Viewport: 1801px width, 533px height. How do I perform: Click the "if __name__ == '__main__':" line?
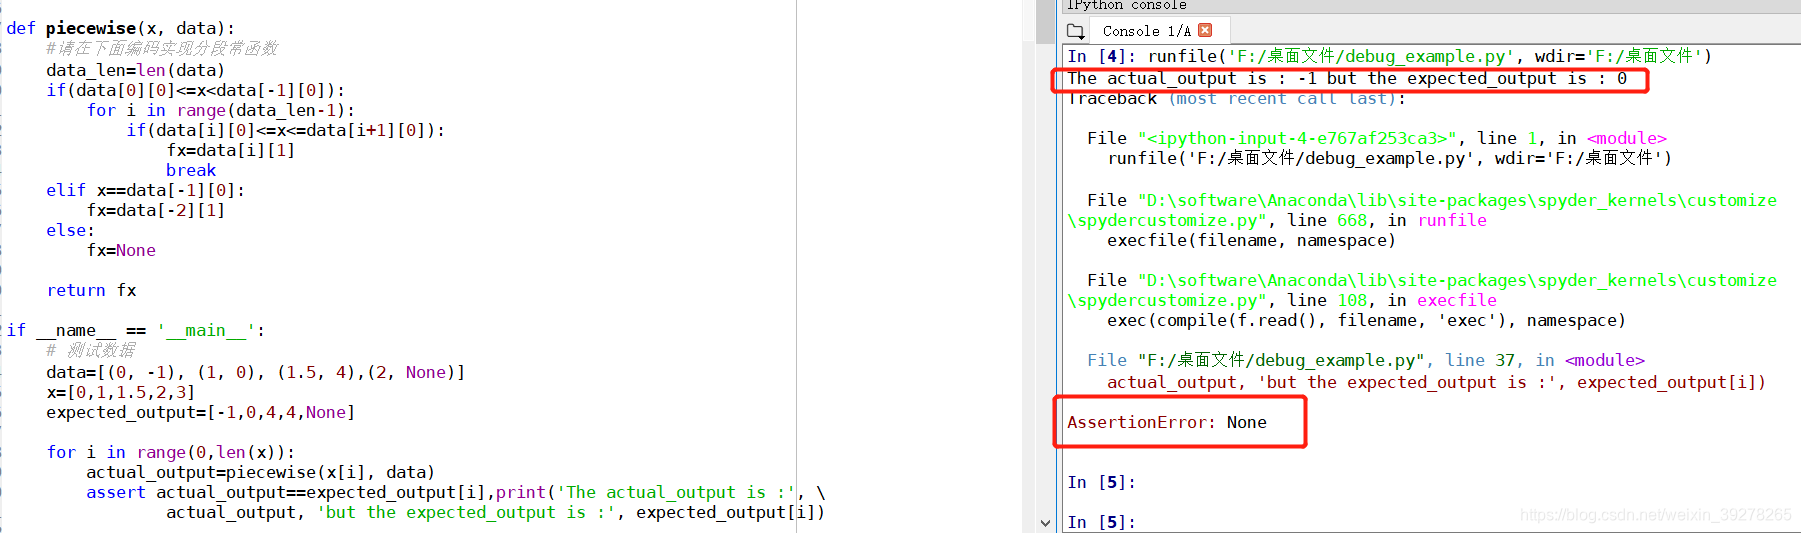(136, 330)
